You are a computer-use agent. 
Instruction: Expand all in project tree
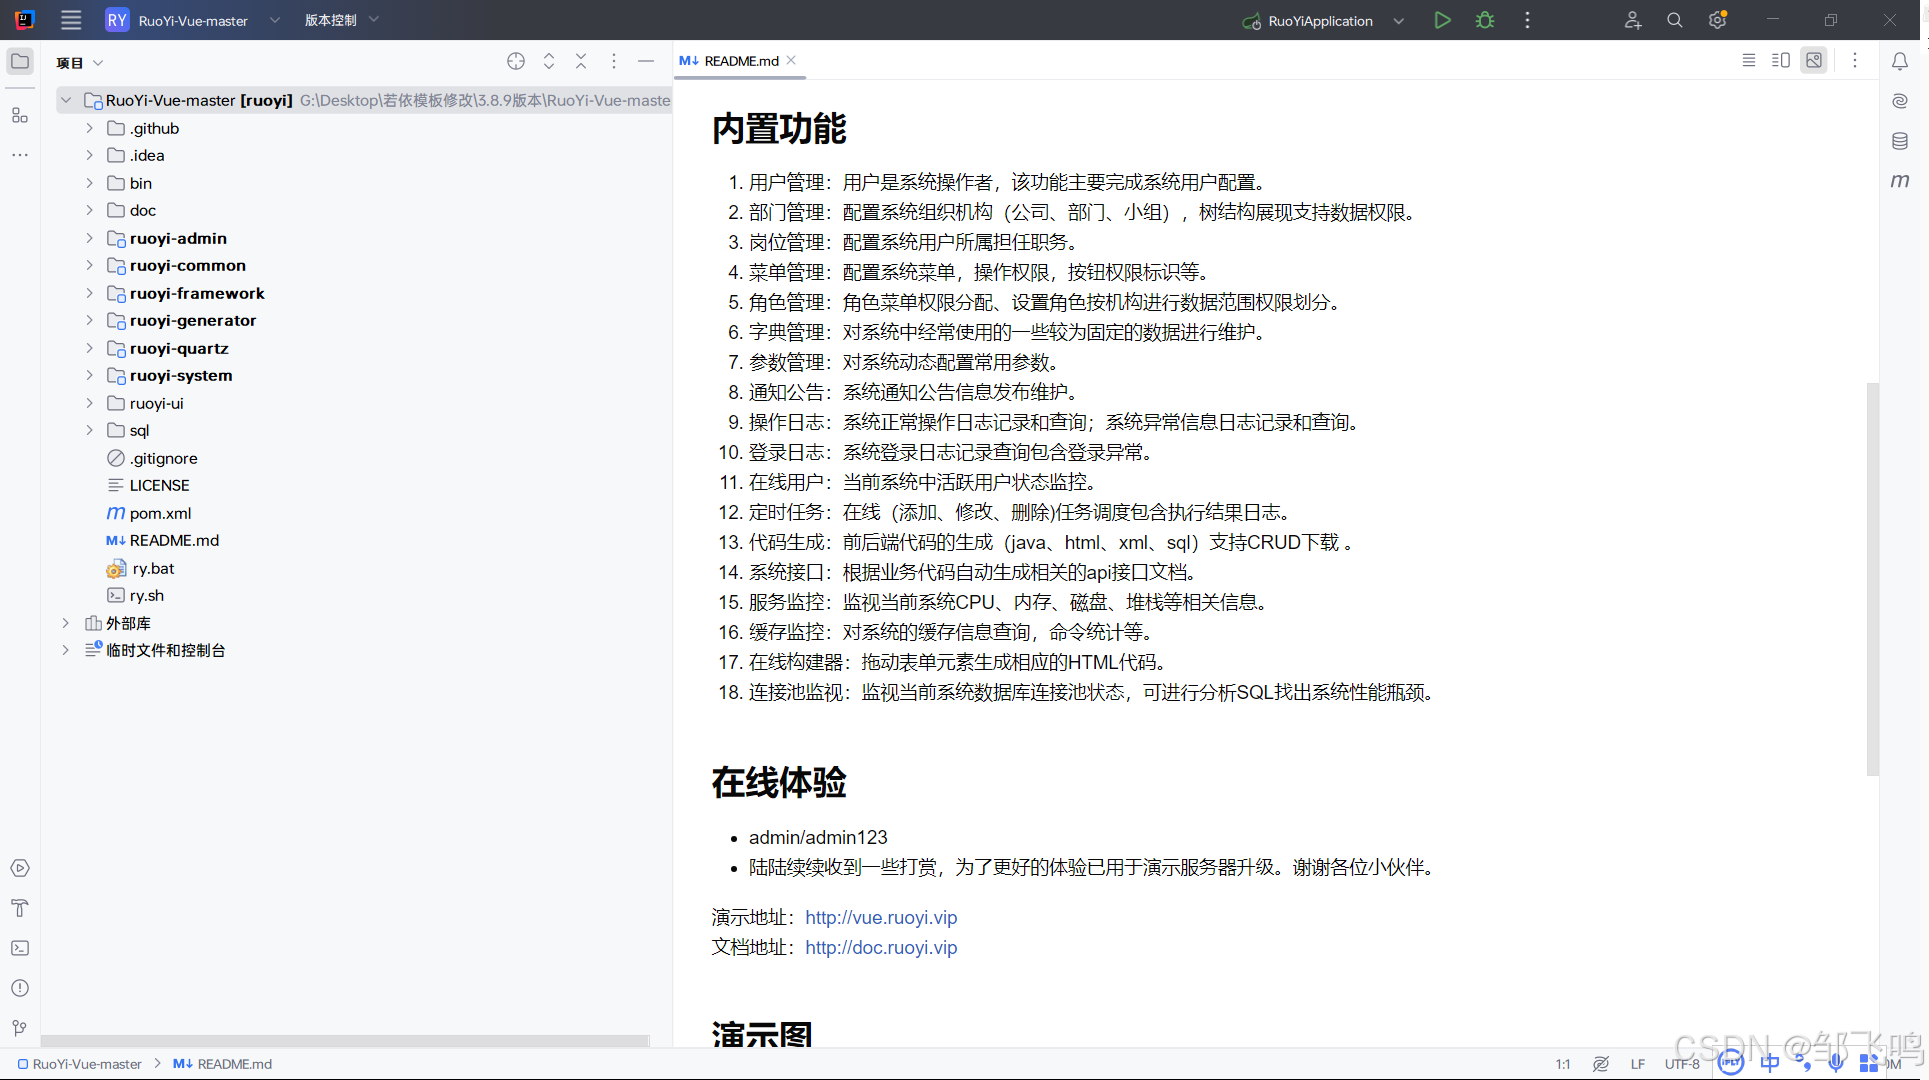pos(549,61)
